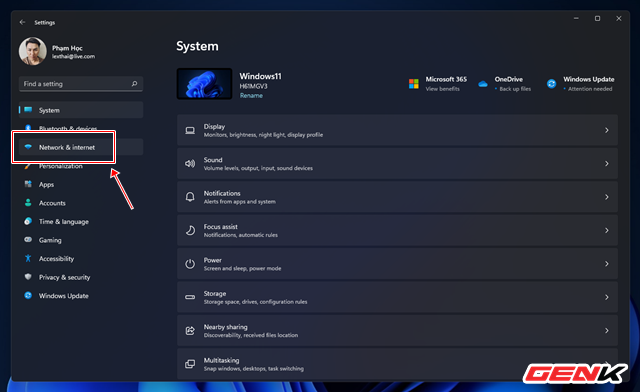Minimize the Settings window
640x392 pixels.
click(576, 18)
